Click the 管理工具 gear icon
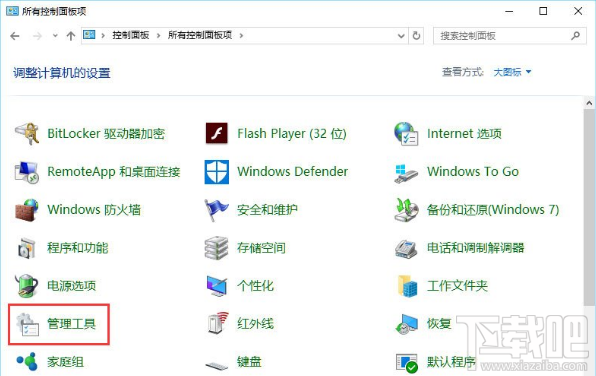Viewport: 596px width, 376px height. 27,325
